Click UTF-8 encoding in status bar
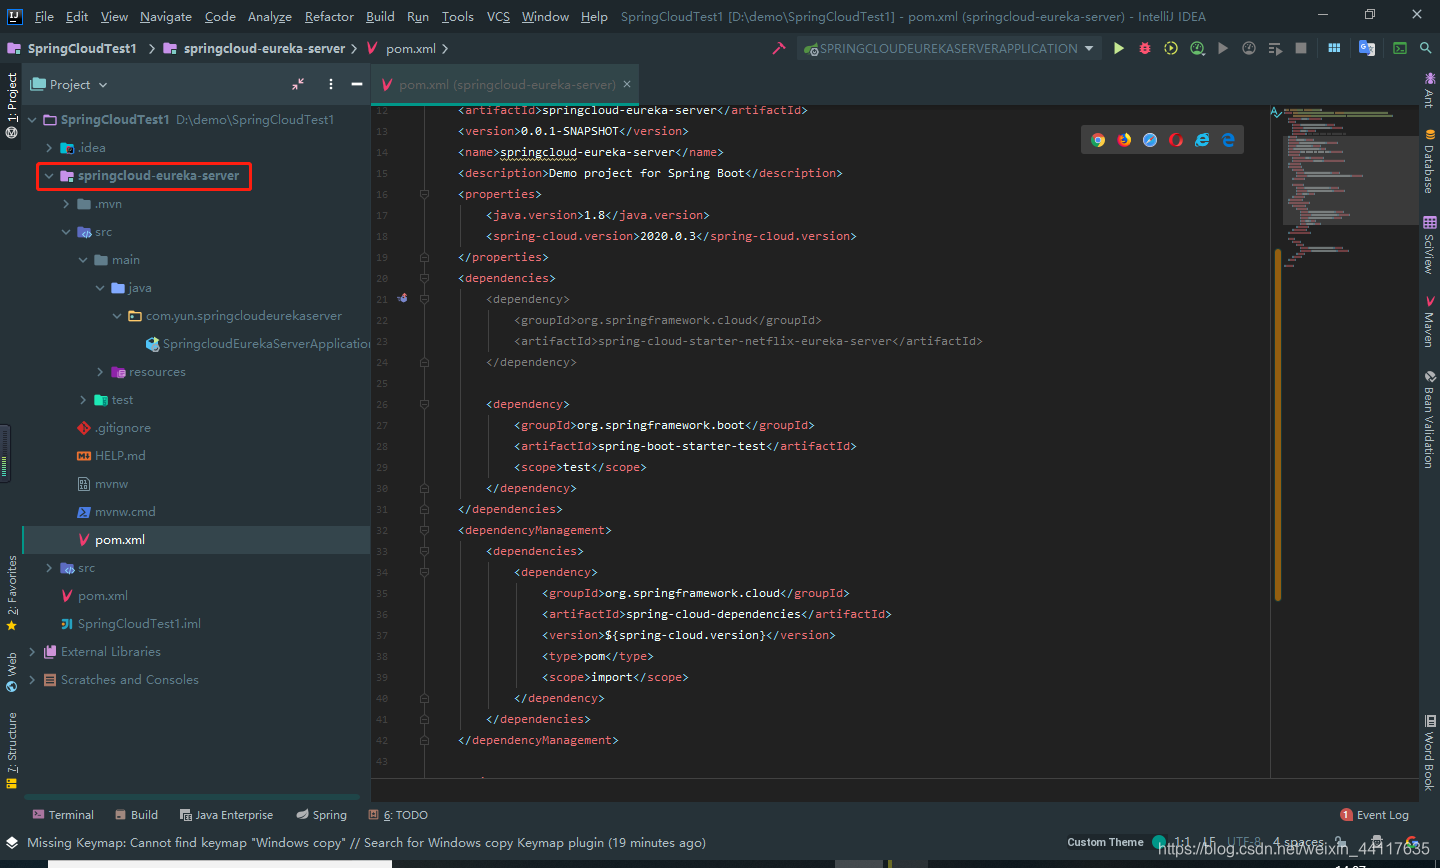This screenshot has height=868, width=1440. [1244, 842]
